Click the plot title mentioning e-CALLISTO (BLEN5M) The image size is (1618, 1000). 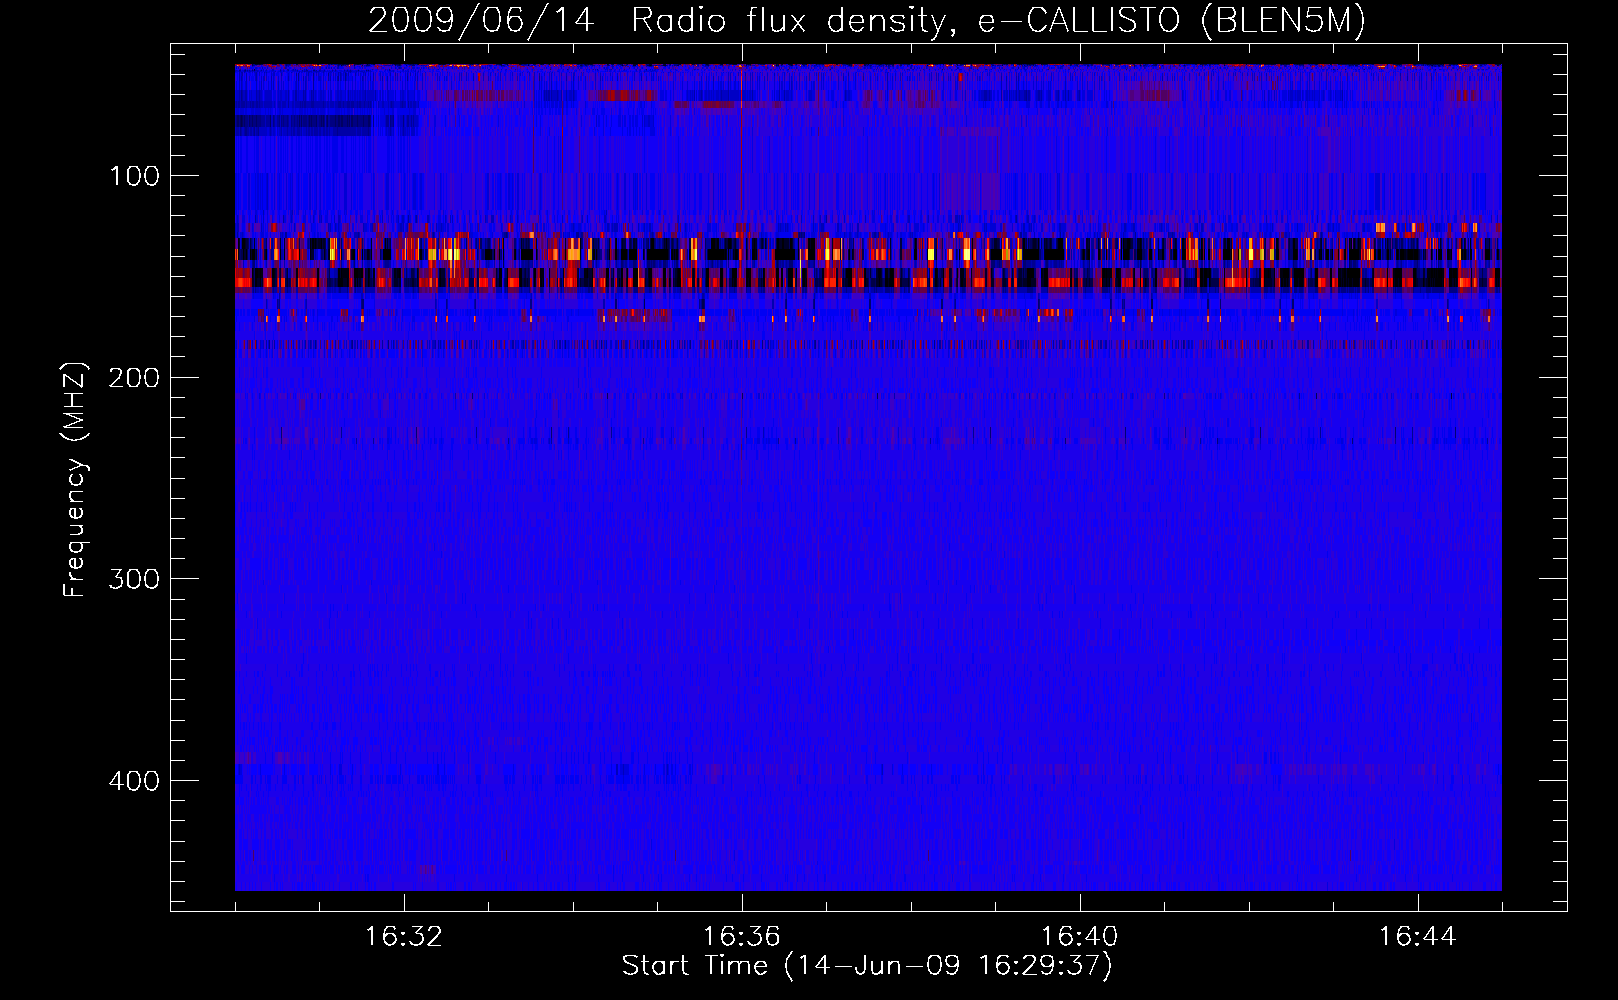click(x=867, y=21)
